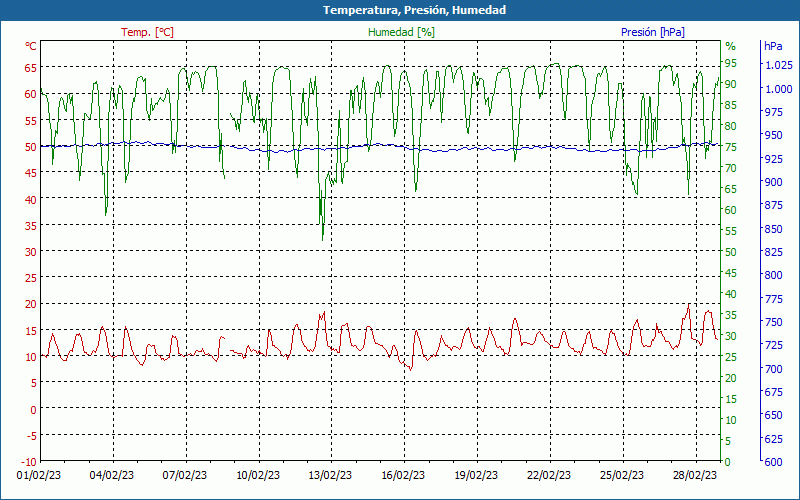Click the '28/02/23' date label
800x500 pixels.
pyautogui.click(x=694, y=475)
